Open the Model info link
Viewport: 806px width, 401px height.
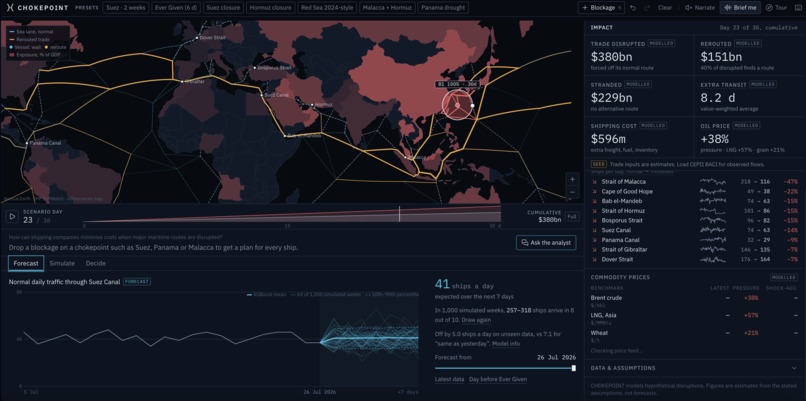click(x=506, y=343)
